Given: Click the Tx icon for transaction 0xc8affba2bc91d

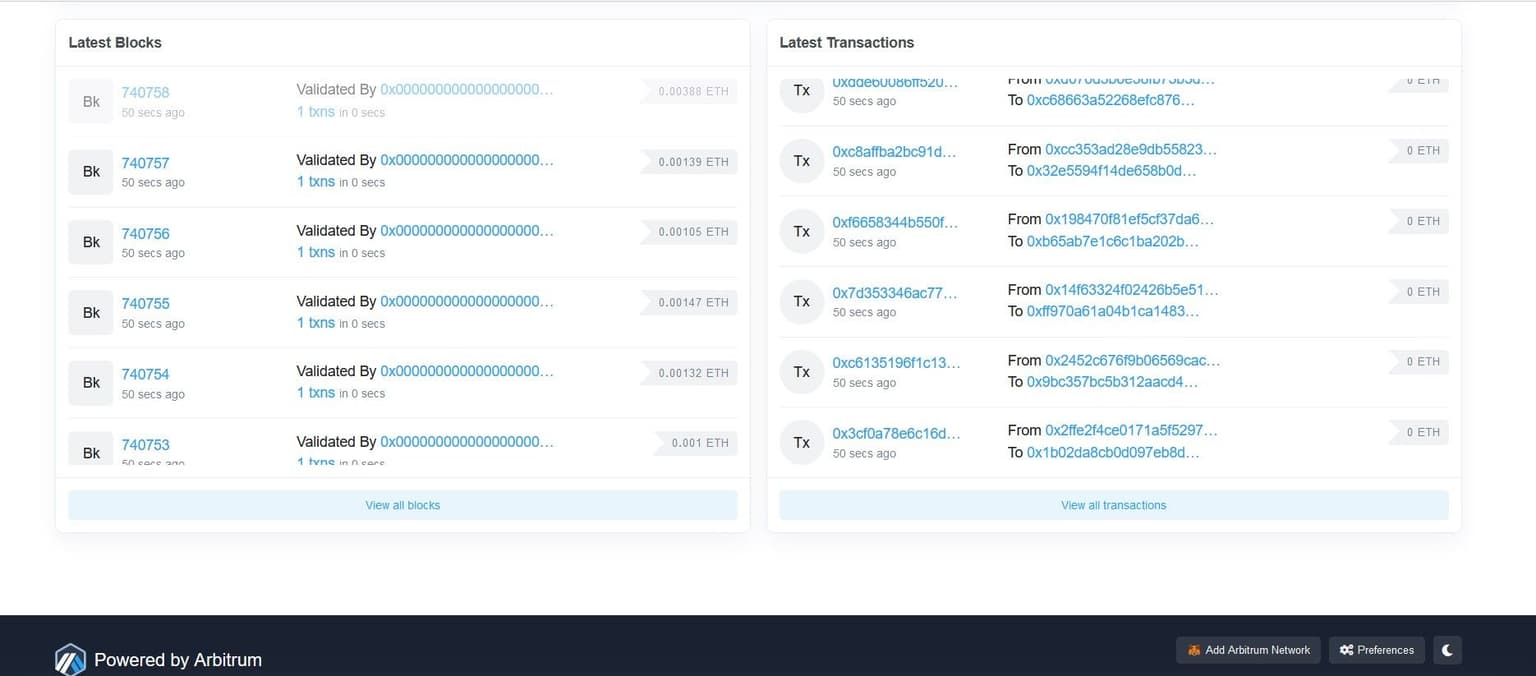Looking at the screenshot, I should coord(801,161).
